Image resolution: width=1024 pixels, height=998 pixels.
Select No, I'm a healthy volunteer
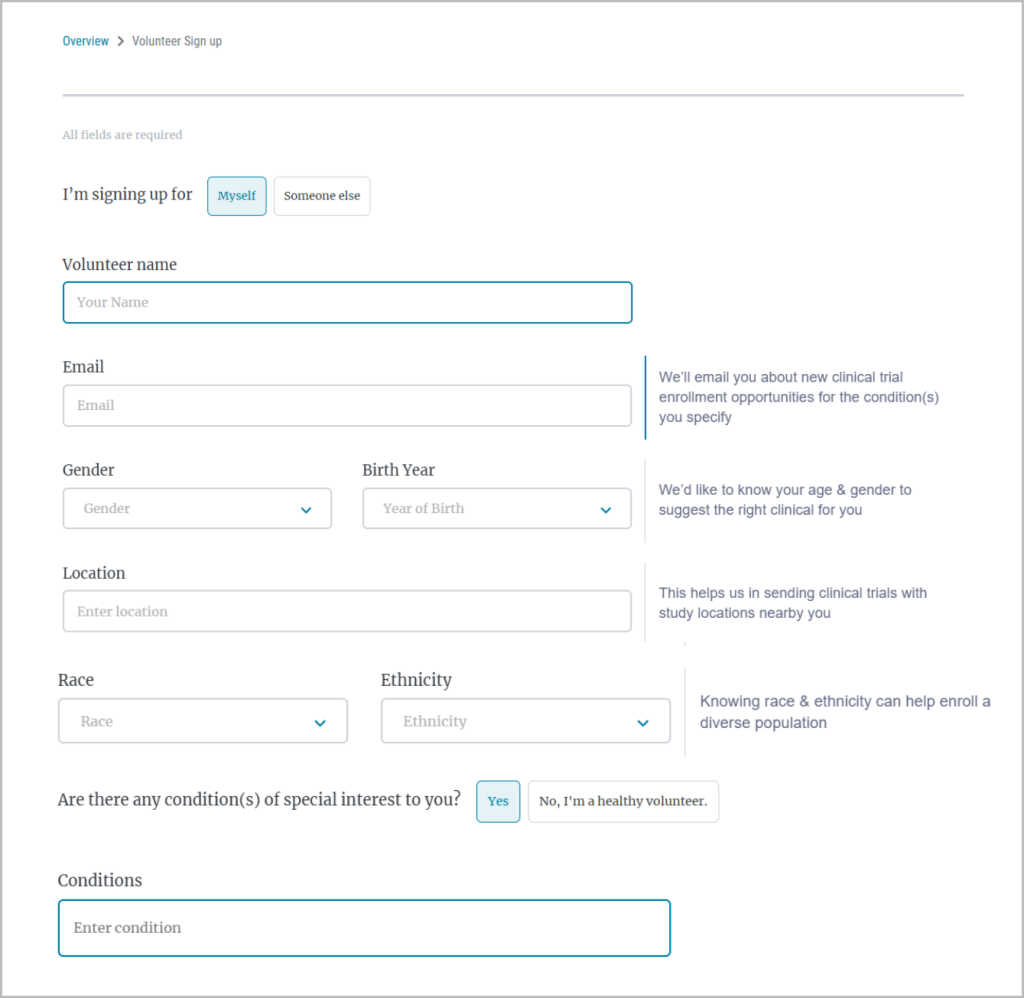click(623, 801)
